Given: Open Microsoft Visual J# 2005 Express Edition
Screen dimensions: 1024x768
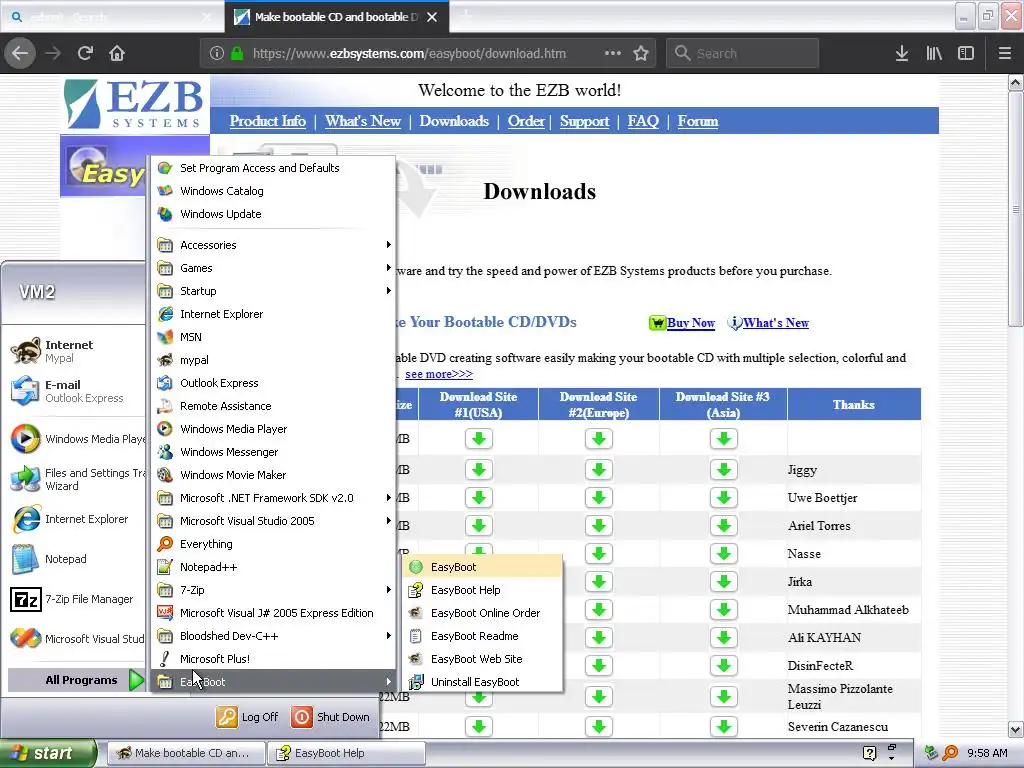Looking at the screenshot, I should pyautogui.click(x=274, y=613).
